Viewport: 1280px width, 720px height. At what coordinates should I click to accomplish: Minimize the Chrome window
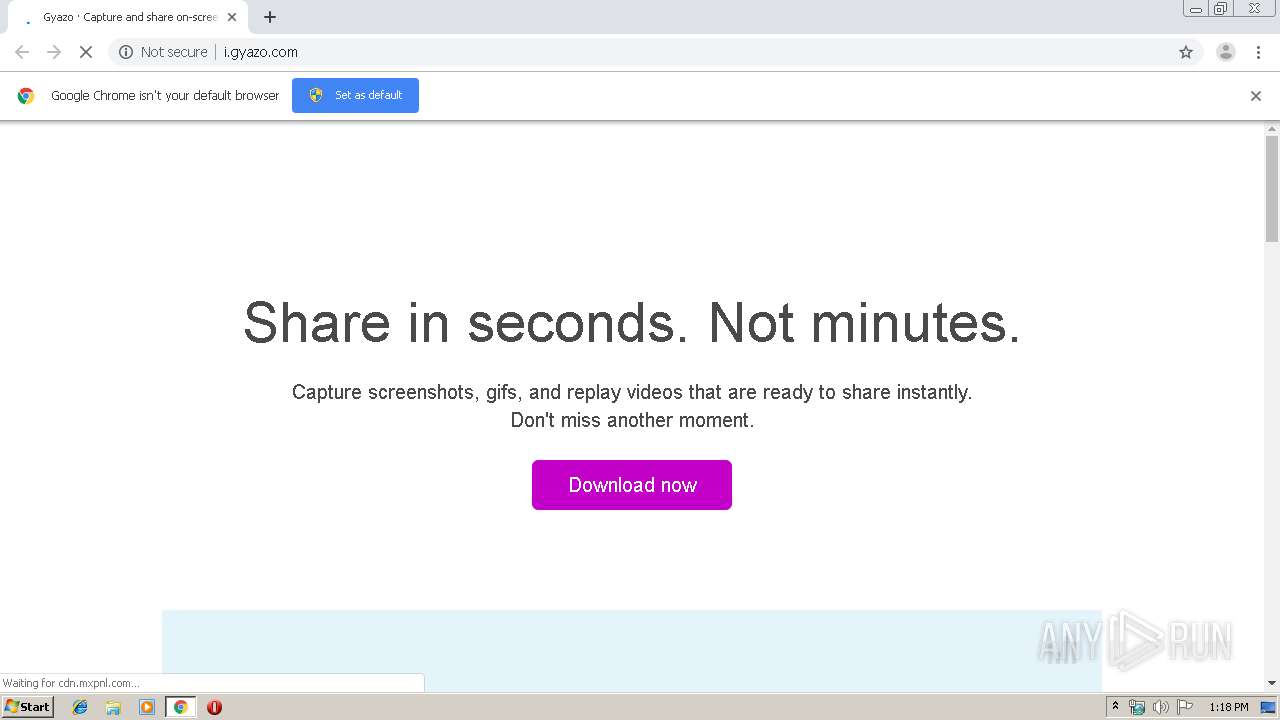pyautogui.click(x=1196, y=9)
